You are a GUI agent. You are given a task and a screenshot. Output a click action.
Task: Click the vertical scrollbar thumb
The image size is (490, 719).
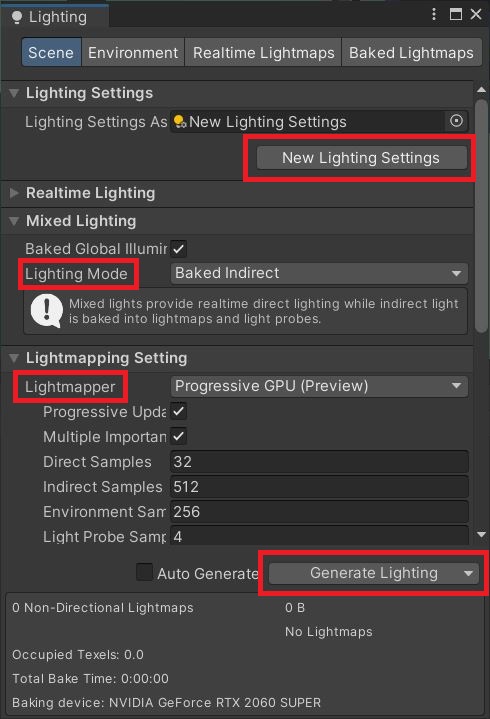coord(481,216)
